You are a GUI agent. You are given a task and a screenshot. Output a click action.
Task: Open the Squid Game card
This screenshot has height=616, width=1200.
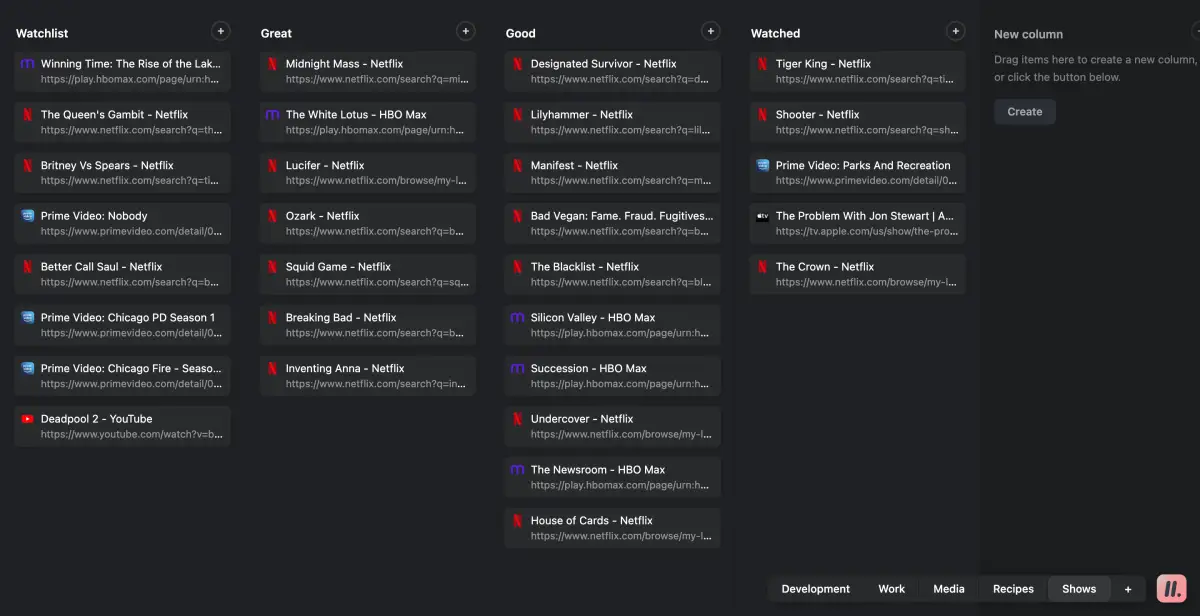[368, 274]
